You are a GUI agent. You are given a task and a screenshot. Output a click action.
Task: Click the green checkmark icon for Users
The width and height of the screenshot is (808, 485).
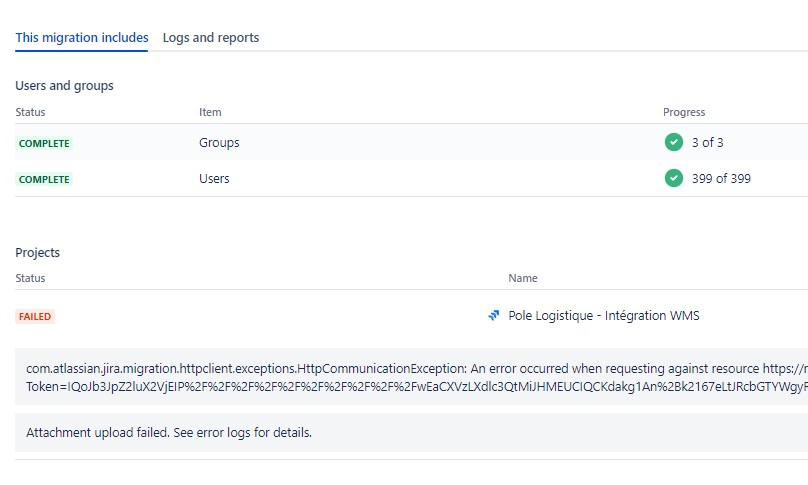tap(674, 178)
